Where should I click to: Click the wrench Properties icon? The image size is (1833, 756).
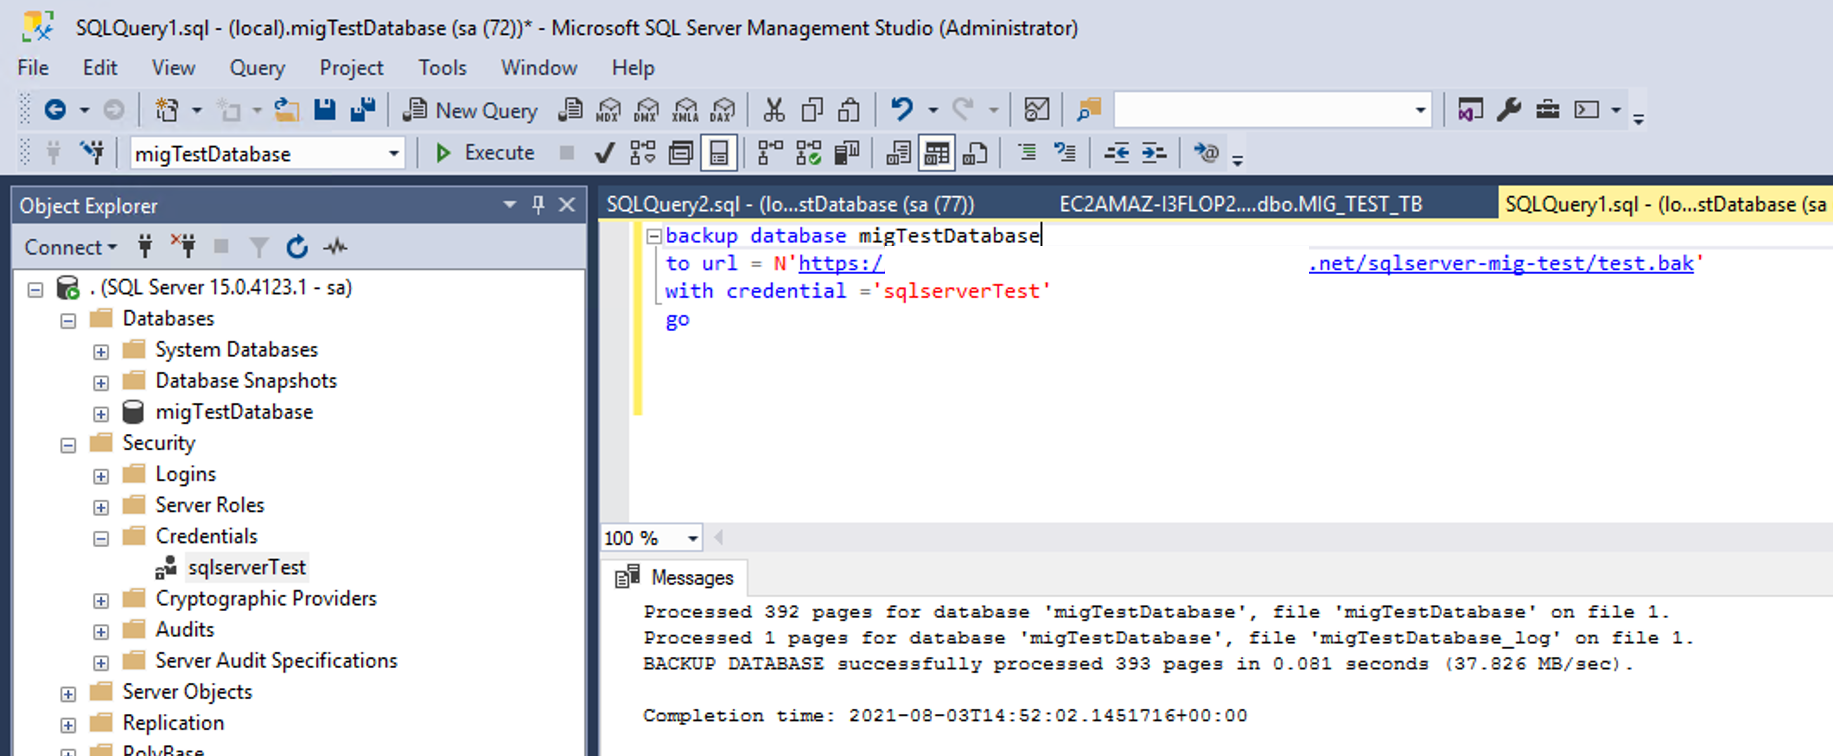[1509, 110]
